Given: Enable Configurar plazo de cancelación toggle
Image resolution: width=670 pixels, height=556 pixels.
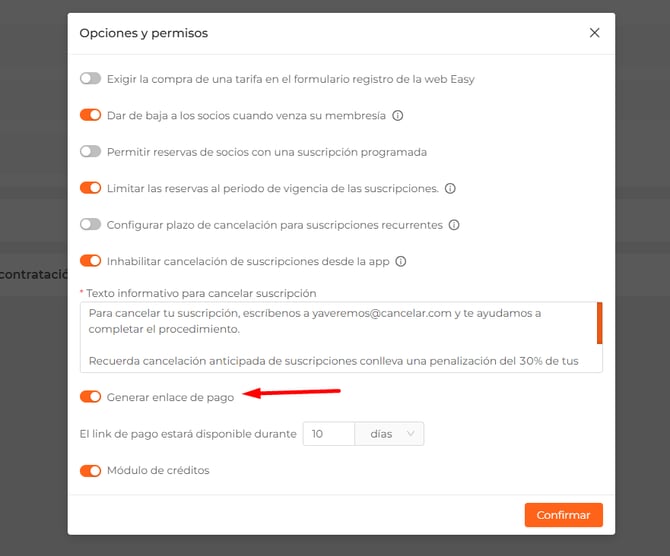Looking at the screenshot, I should pos(91,225).
